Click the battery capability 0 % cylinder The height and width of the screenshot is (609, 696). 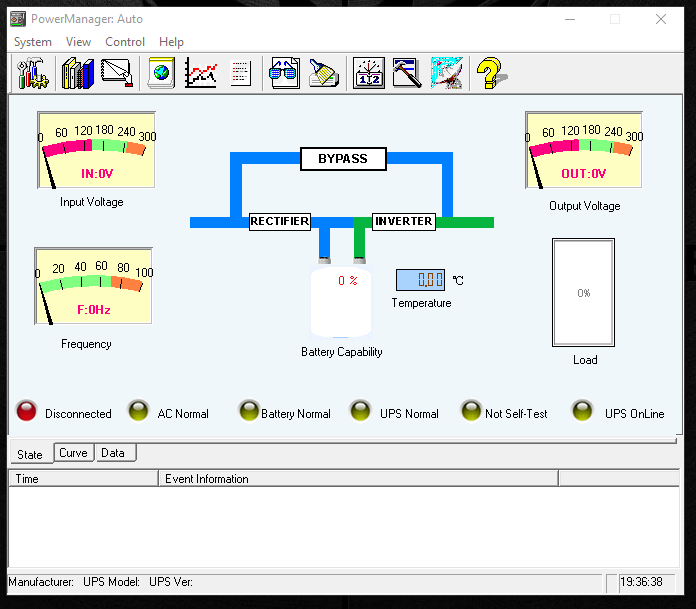pyautogui.click(x=341, y=302)
